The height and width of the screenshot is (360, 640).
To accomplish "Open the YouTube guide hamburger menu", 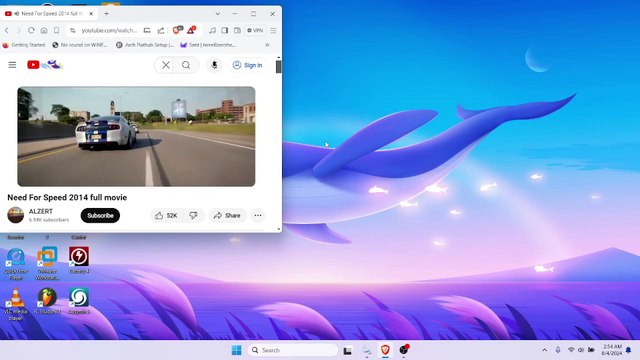I will [x=12, y=65].
